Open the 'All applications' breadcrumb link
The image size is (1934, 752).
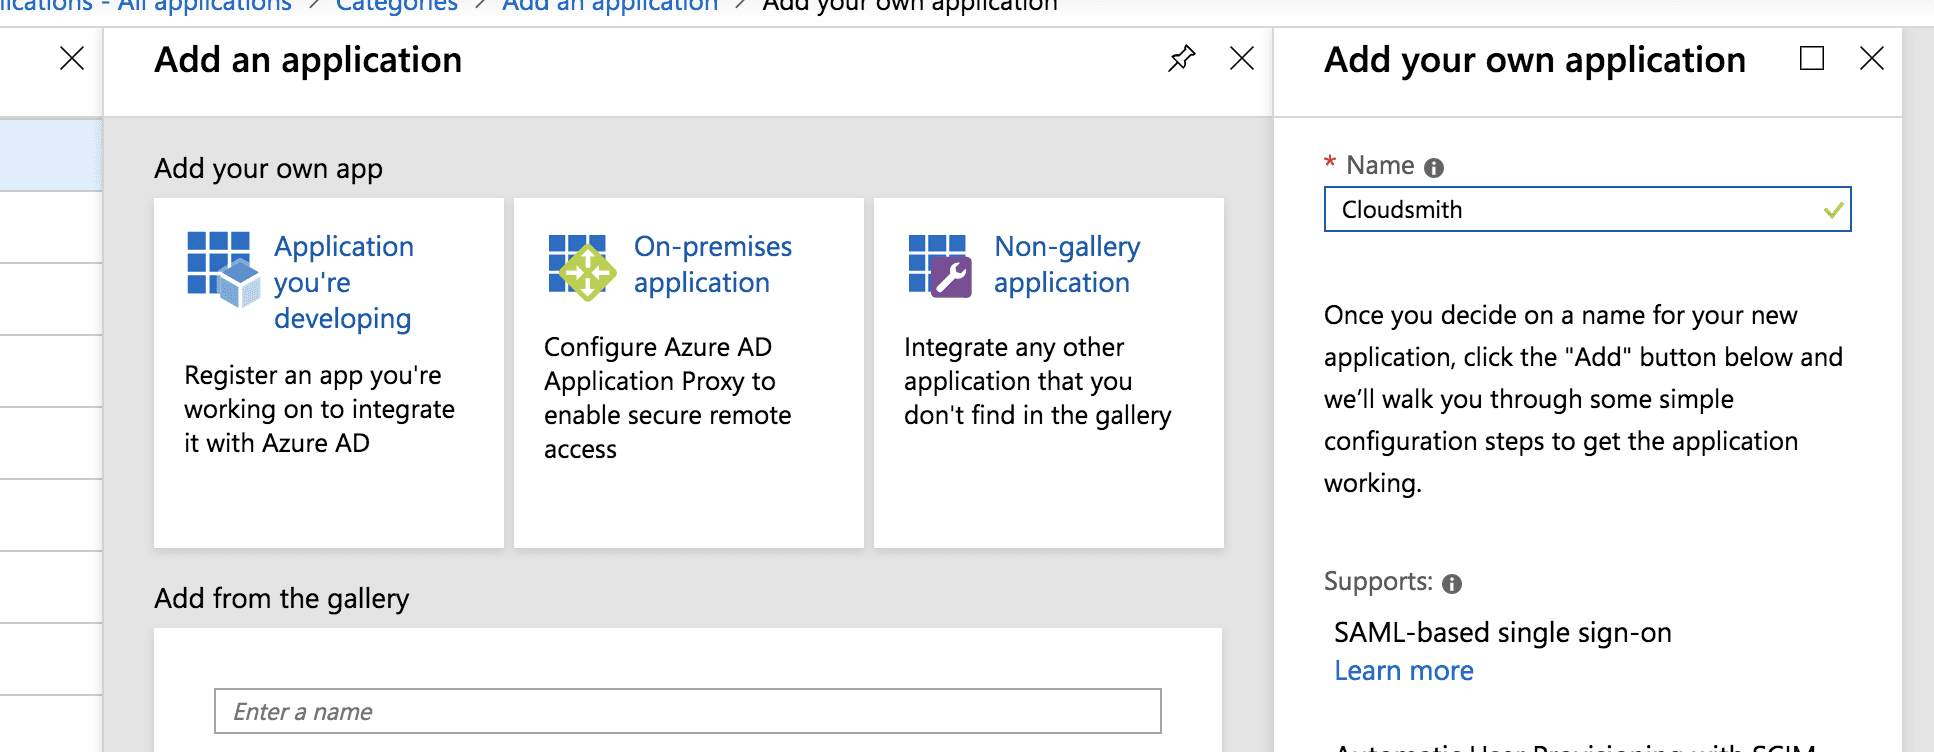coord(205,6)
